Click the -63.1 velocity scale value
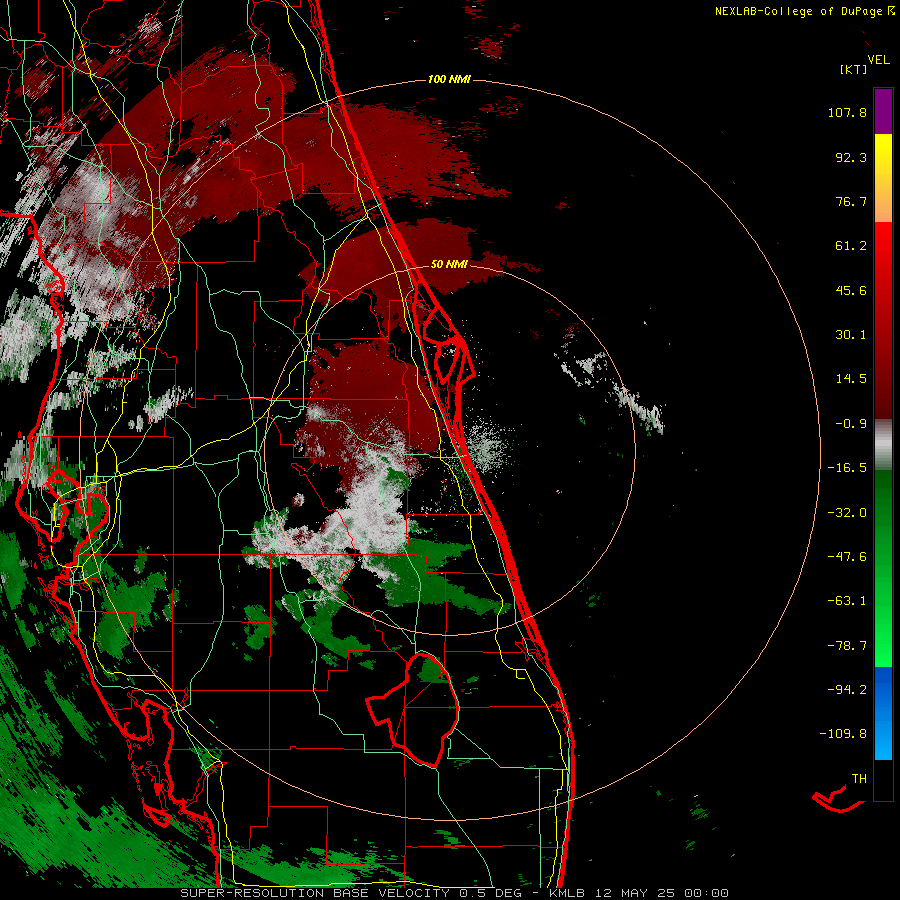This screenshot has height=900, width=900. pyautogui.click(x=847, y=601)
